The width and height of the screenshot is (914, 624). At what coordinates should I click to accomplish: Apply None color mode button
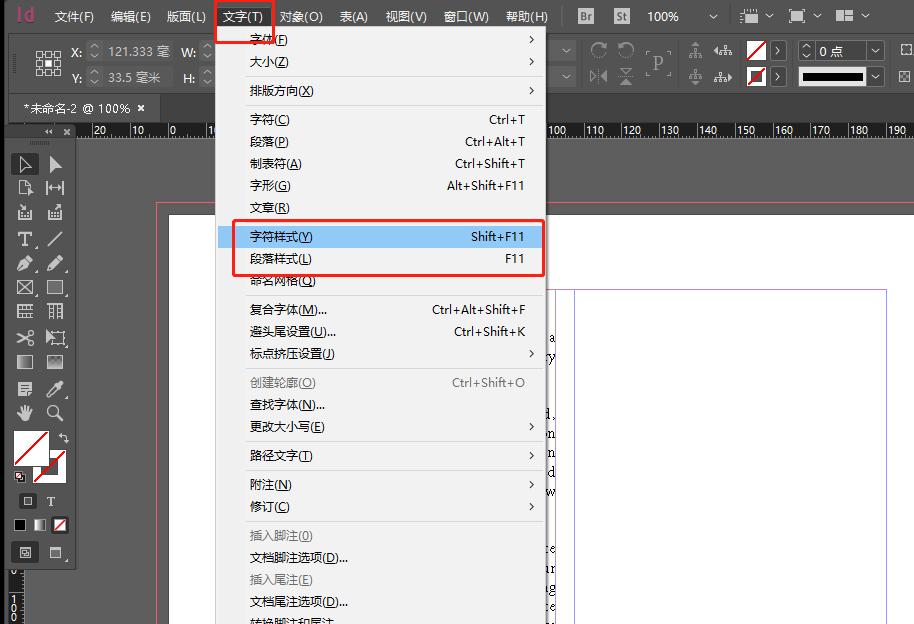[x=60, y=525]
